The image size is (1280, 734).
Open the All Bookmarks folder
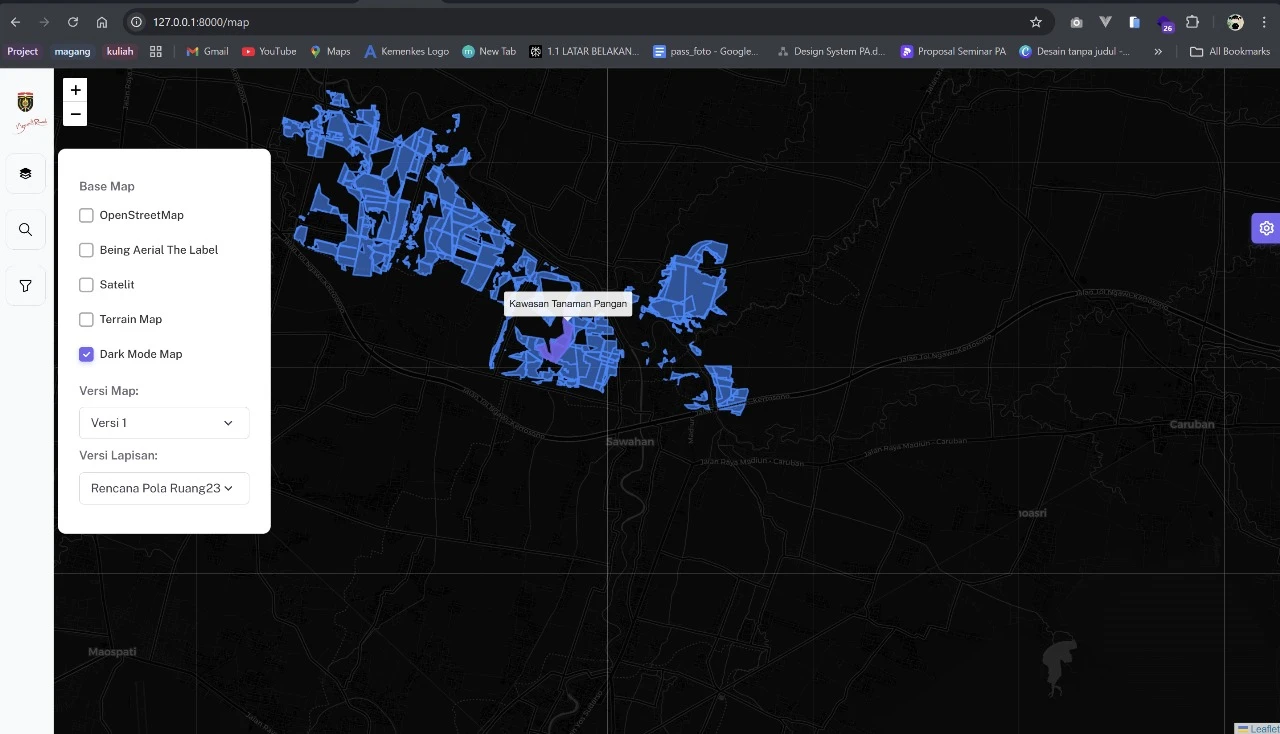(1230, 52)
